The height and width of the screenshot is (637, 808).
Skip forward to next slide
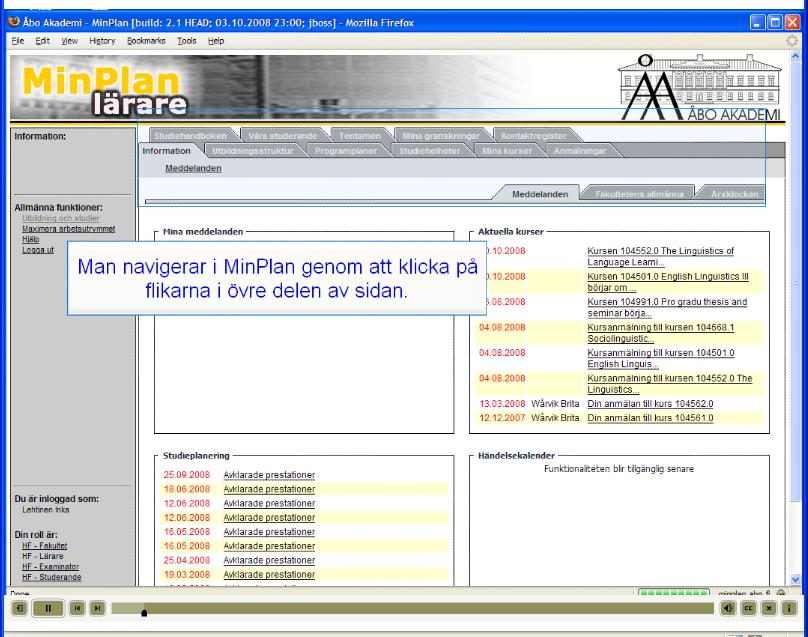click(97, 608)
